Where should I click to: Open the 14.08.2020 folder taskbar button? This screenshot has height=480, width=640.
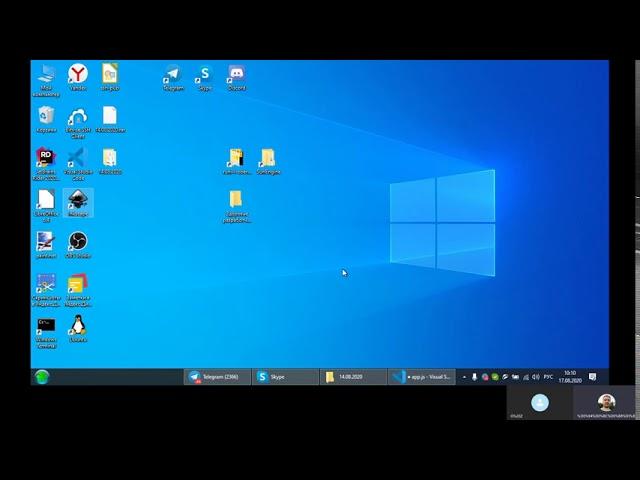(353, 377)
